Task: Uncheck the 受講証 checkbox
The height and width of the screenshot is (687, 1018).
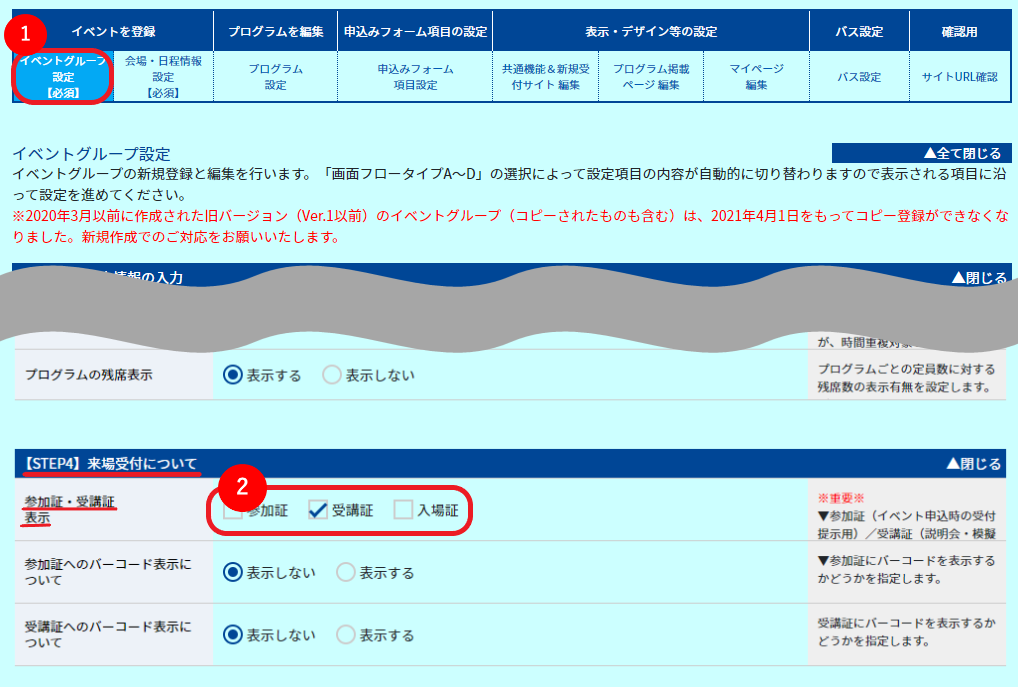Action: 317,510
